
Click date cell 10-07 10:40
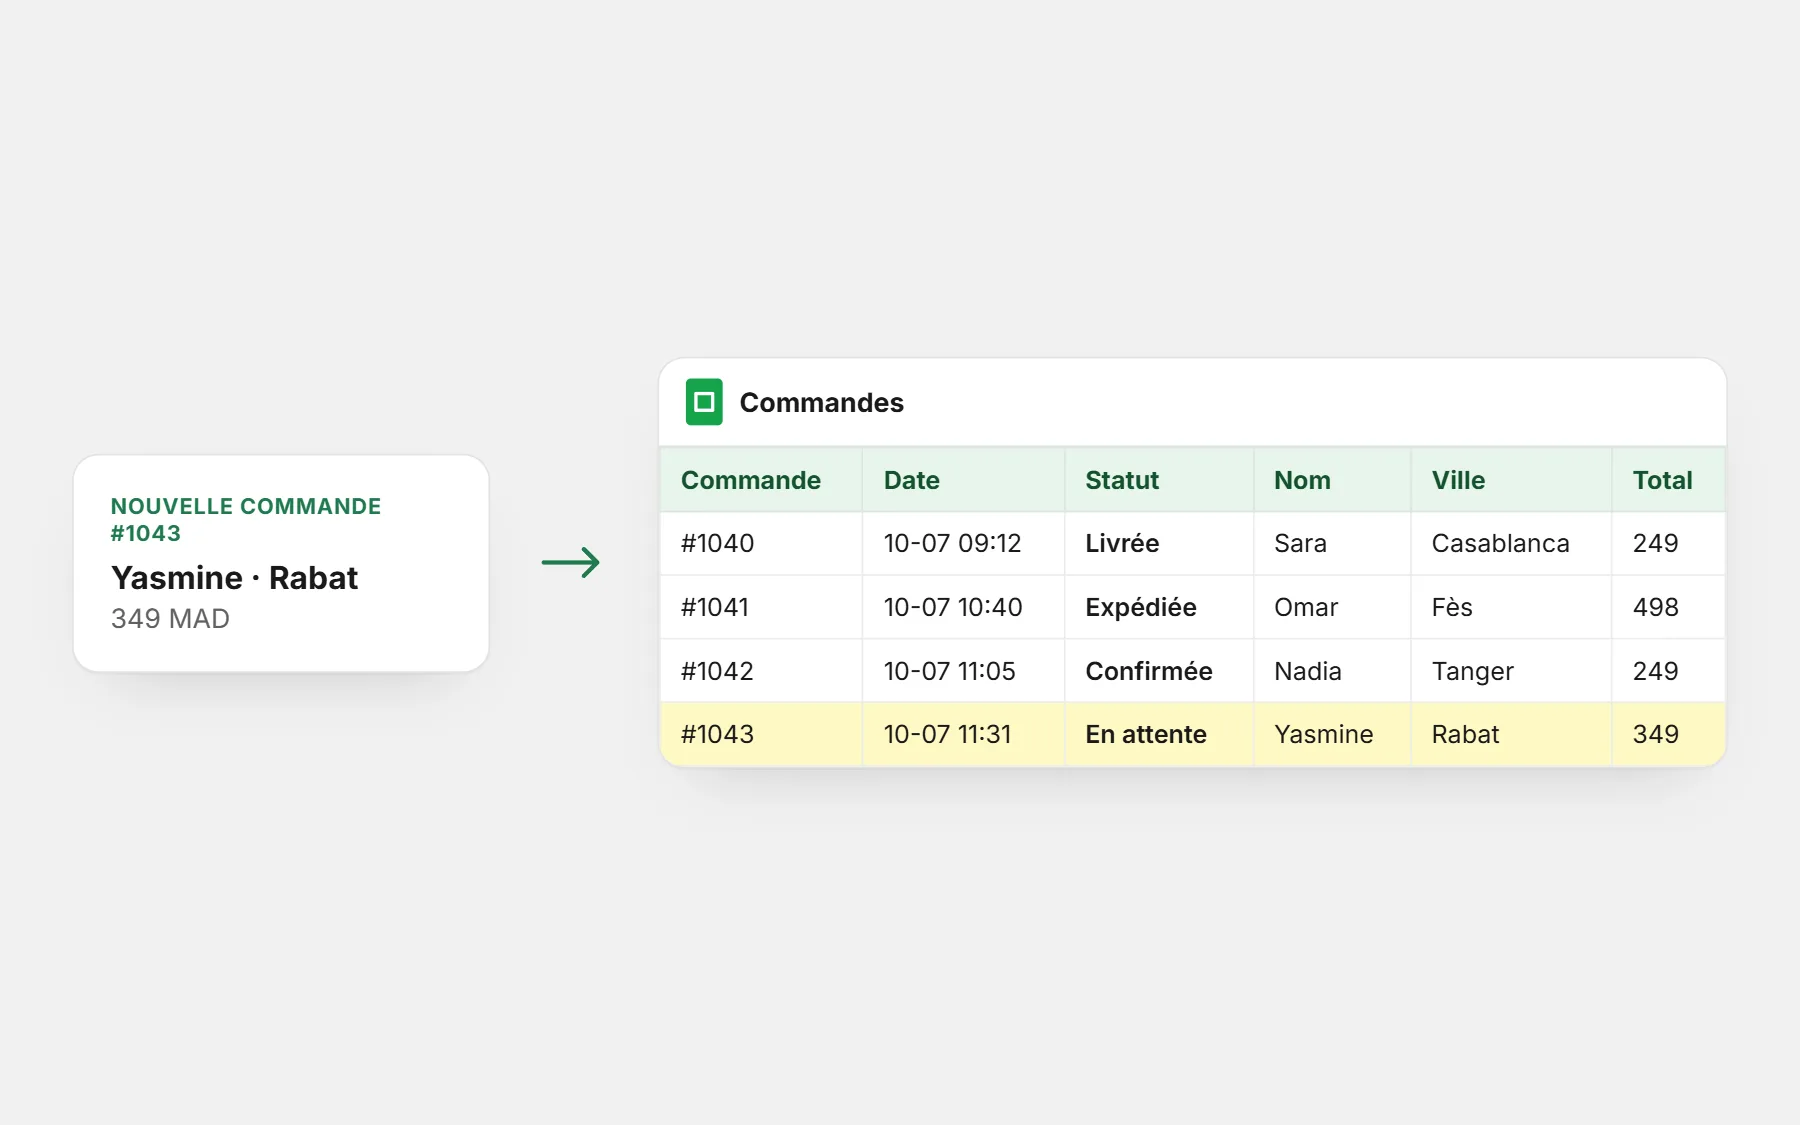(x=963, y=607)
